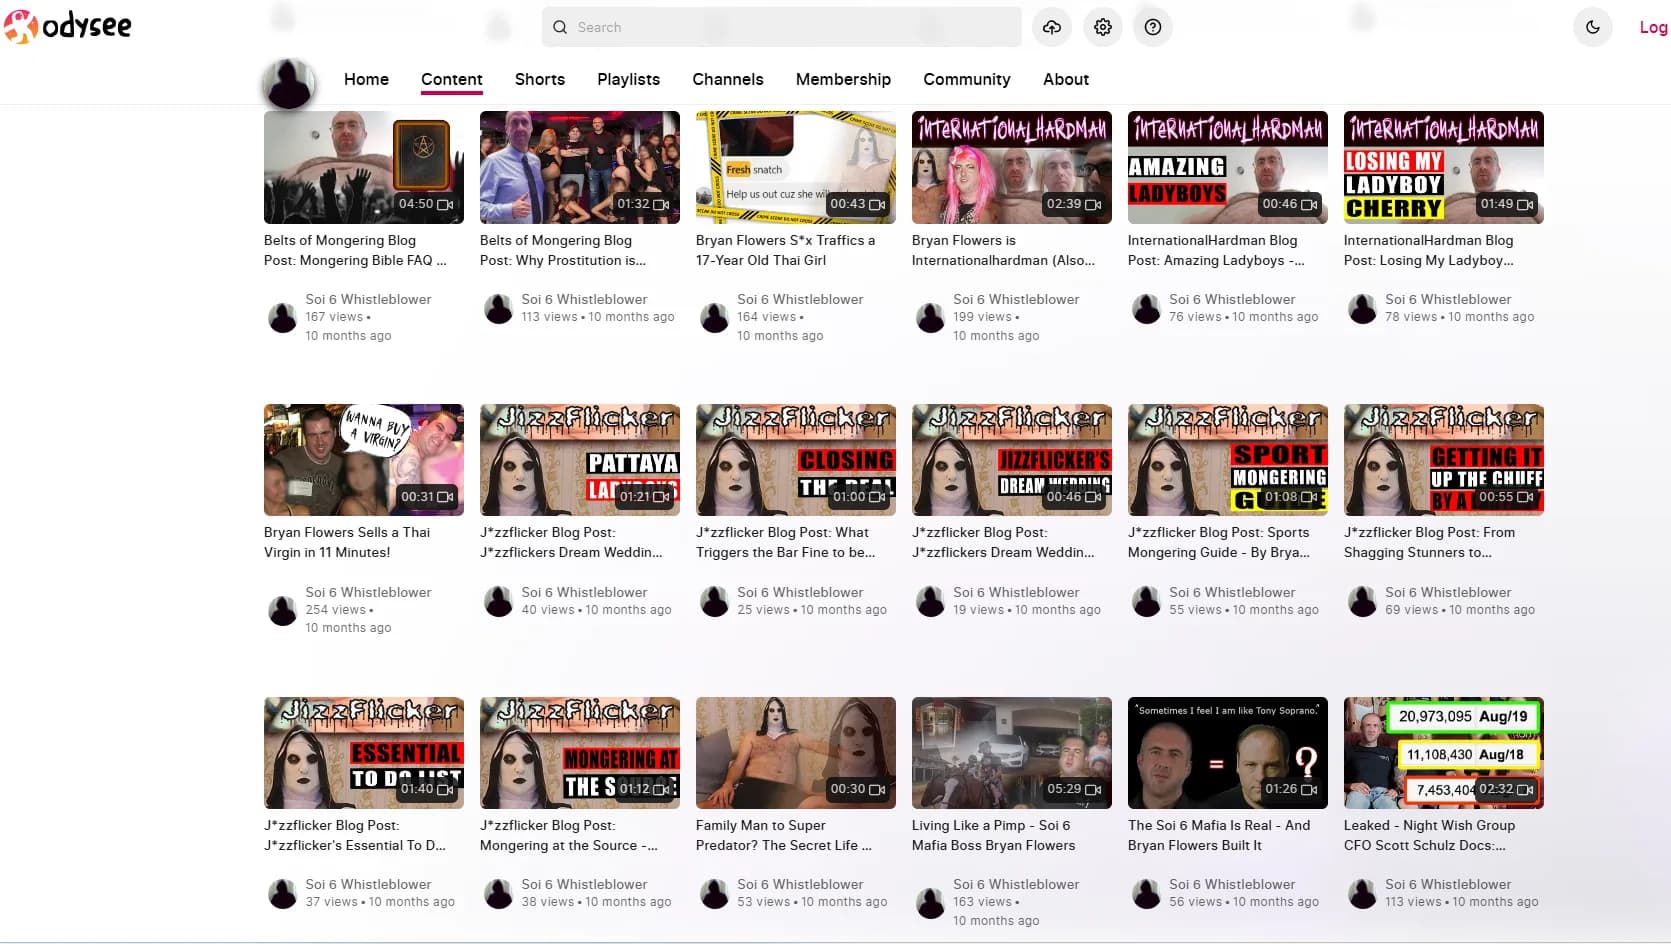Viewport: 1671px width, 944px height.
Task: Open the Losing My Ladyboy Cherry thumbnail
Action: point(1444,167)
